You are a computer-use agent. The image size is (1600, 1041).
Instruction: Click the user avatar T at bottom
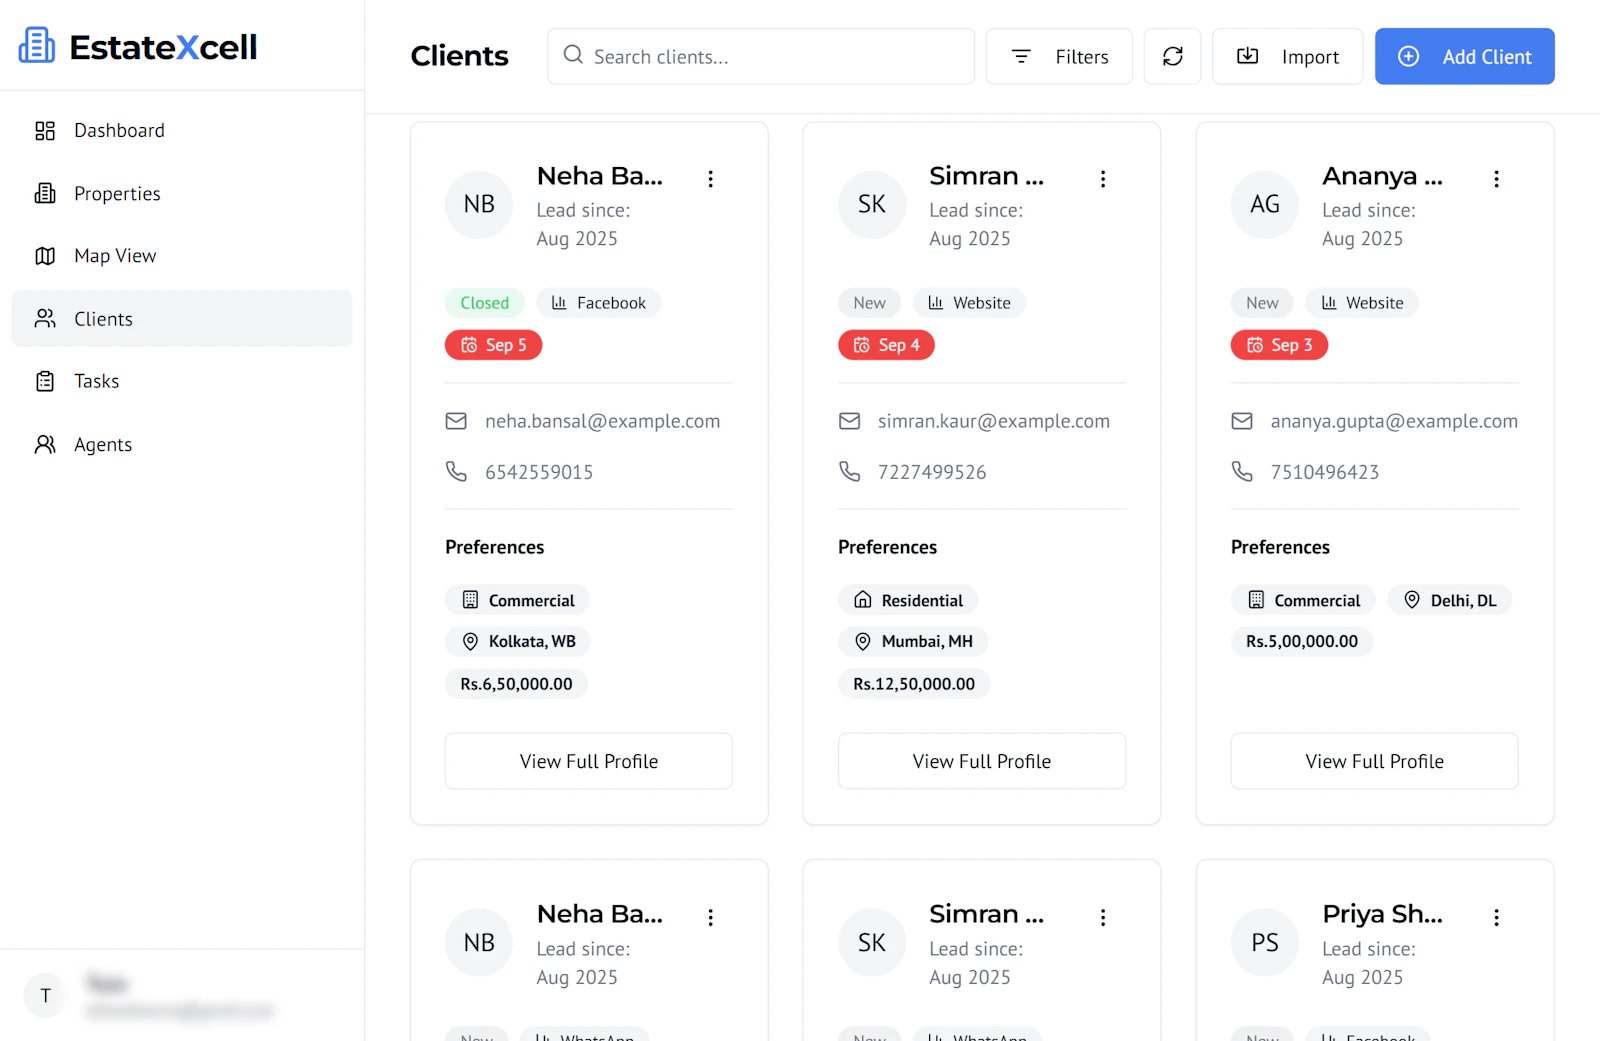coord(45,995)
